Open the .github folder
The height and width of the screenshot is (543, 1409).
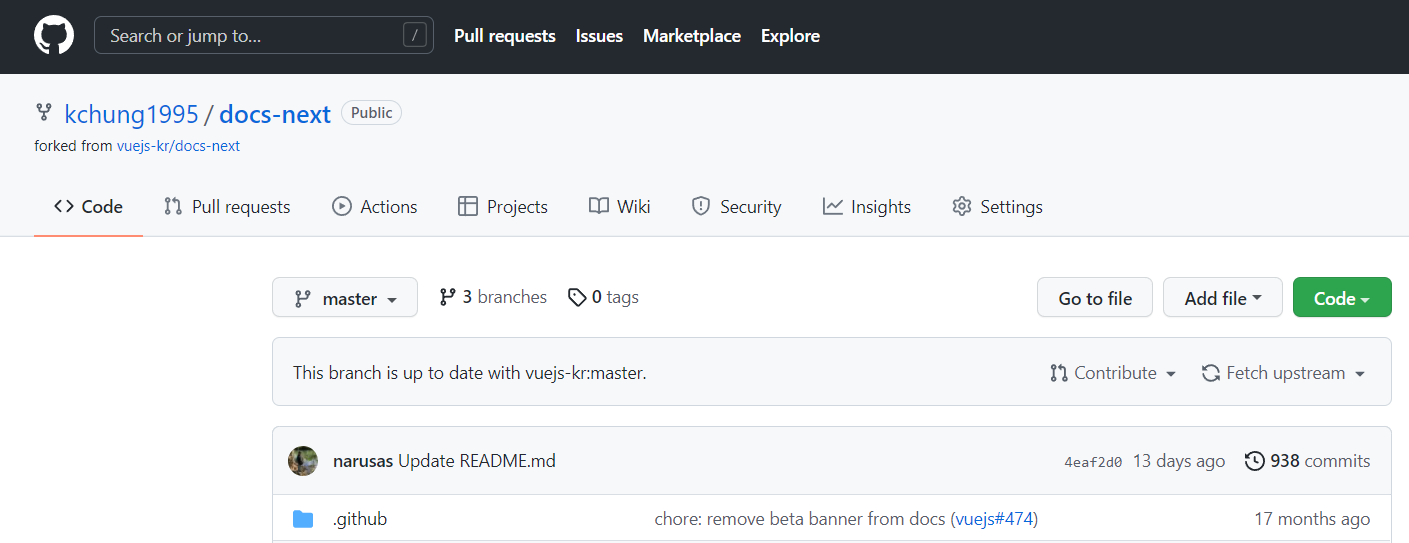[360, 519]
